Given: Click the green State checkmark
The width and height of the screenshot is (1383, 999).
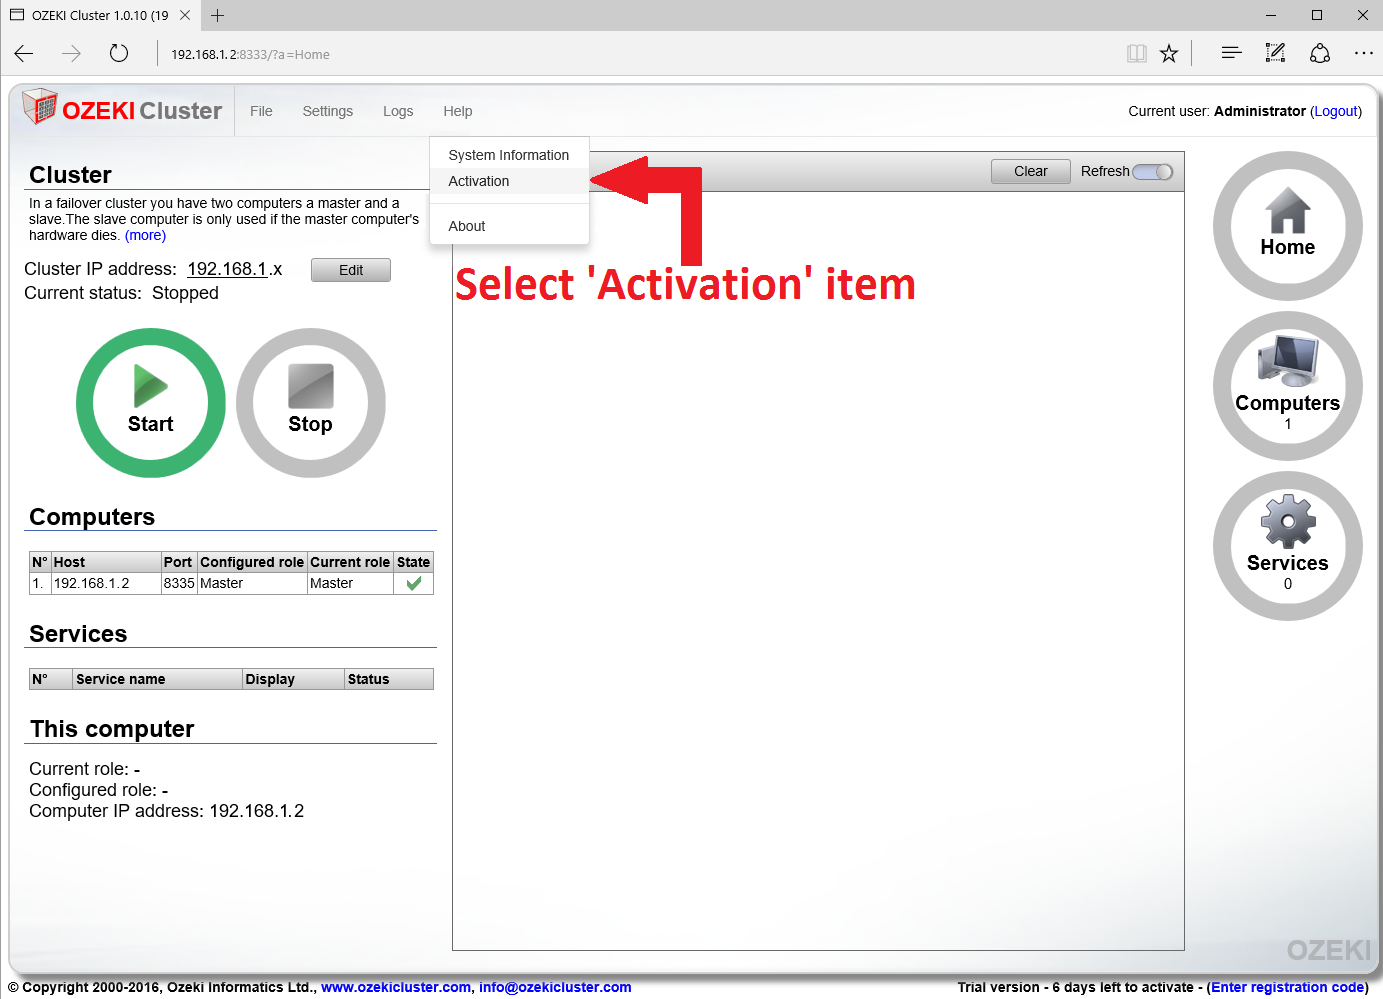Looking at the screenshot, I should click(x=414, y=583).
